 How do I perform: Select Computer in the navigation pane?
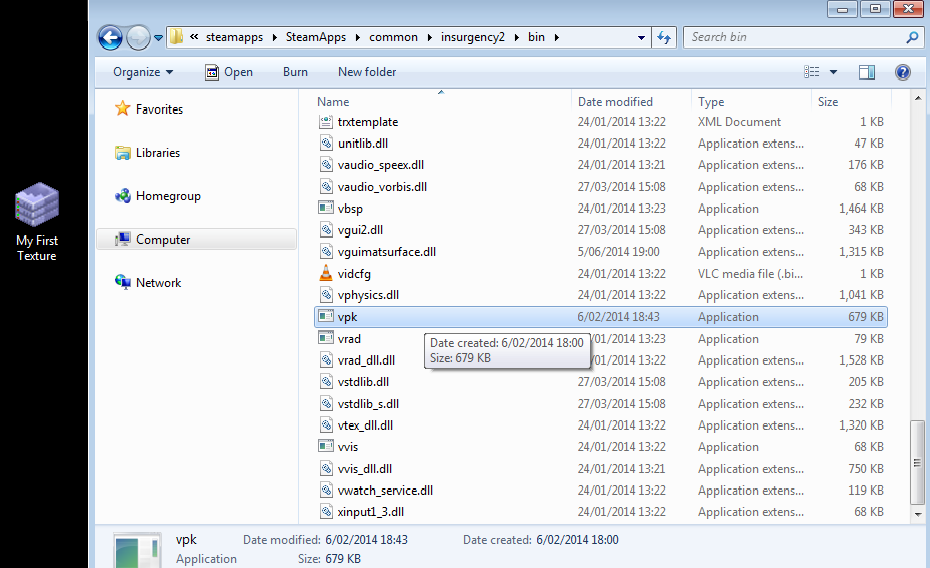click(196, 239)
